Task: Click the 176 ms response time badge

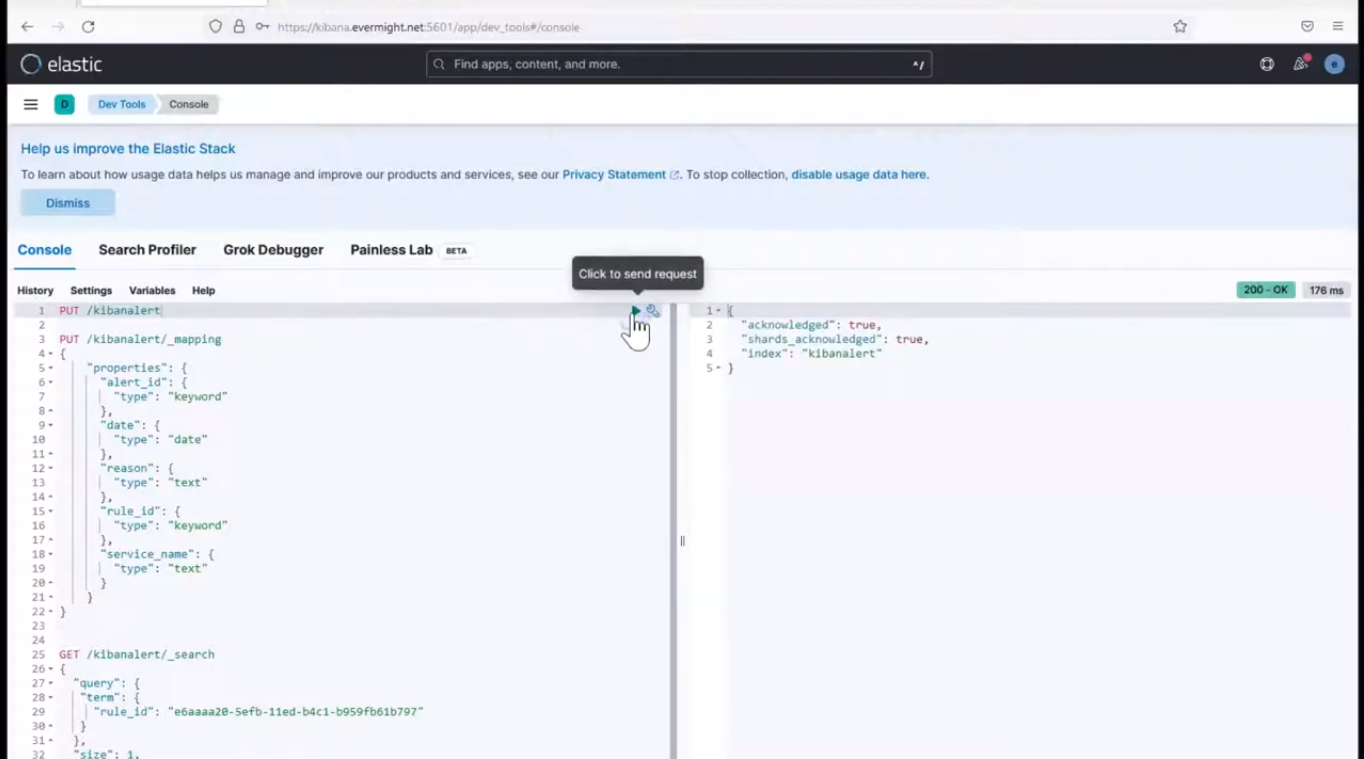Action: pos(1327,290)
